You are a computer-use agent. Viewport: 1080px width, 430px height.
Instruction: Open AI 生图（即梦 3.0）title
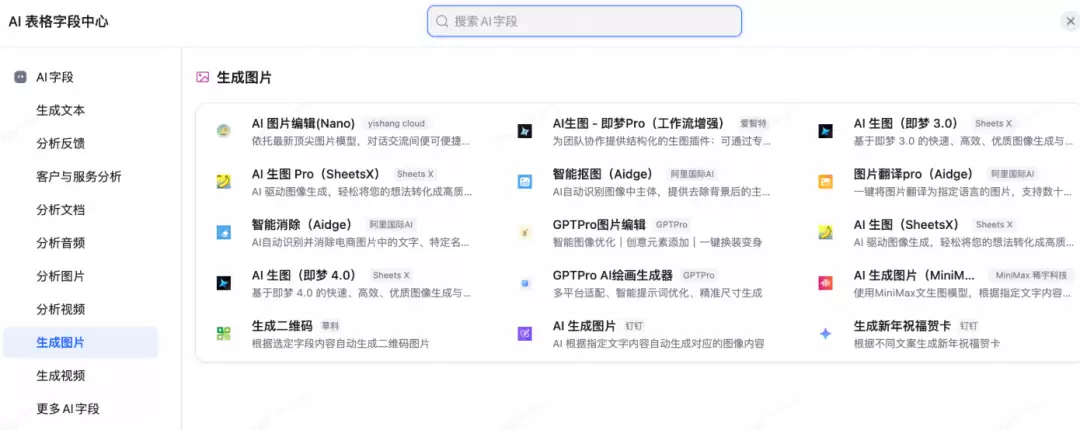906,123
